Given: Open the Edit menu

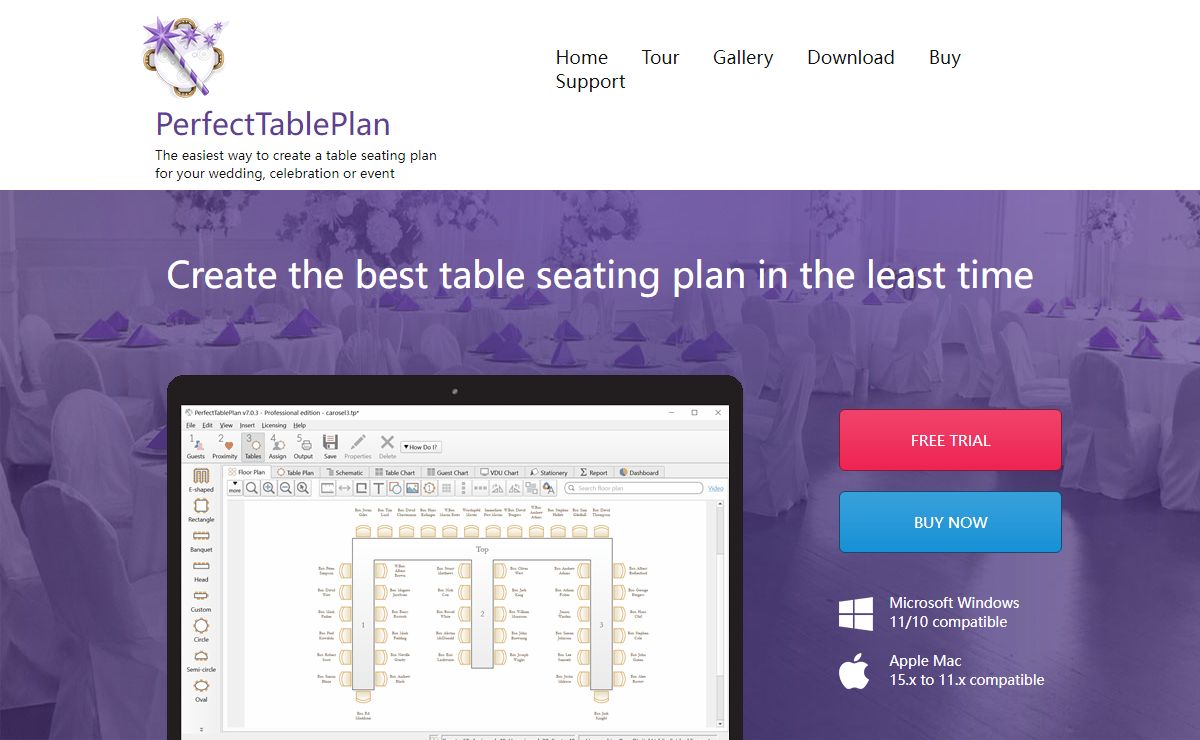Looking at the screenshot, I should click(x=207, y=425).
